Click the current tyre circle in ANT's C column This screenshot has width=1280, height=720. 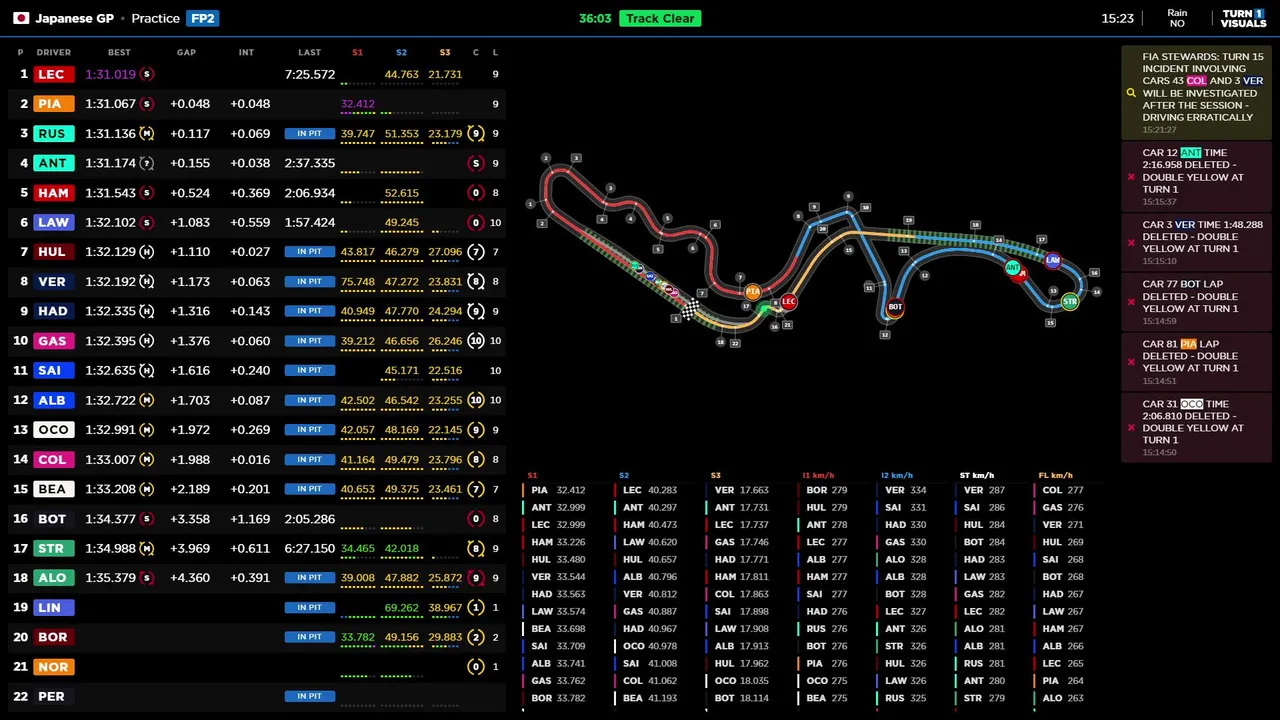click(476, 163)
